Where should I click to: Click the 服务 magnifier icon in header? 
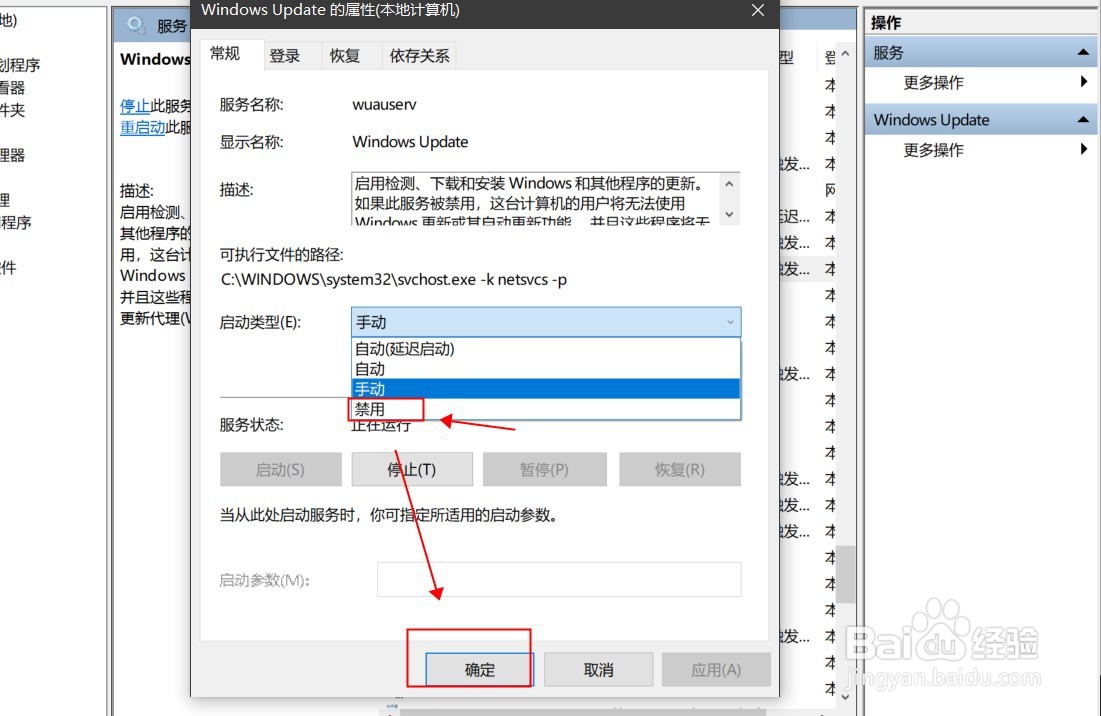(136, 25)
